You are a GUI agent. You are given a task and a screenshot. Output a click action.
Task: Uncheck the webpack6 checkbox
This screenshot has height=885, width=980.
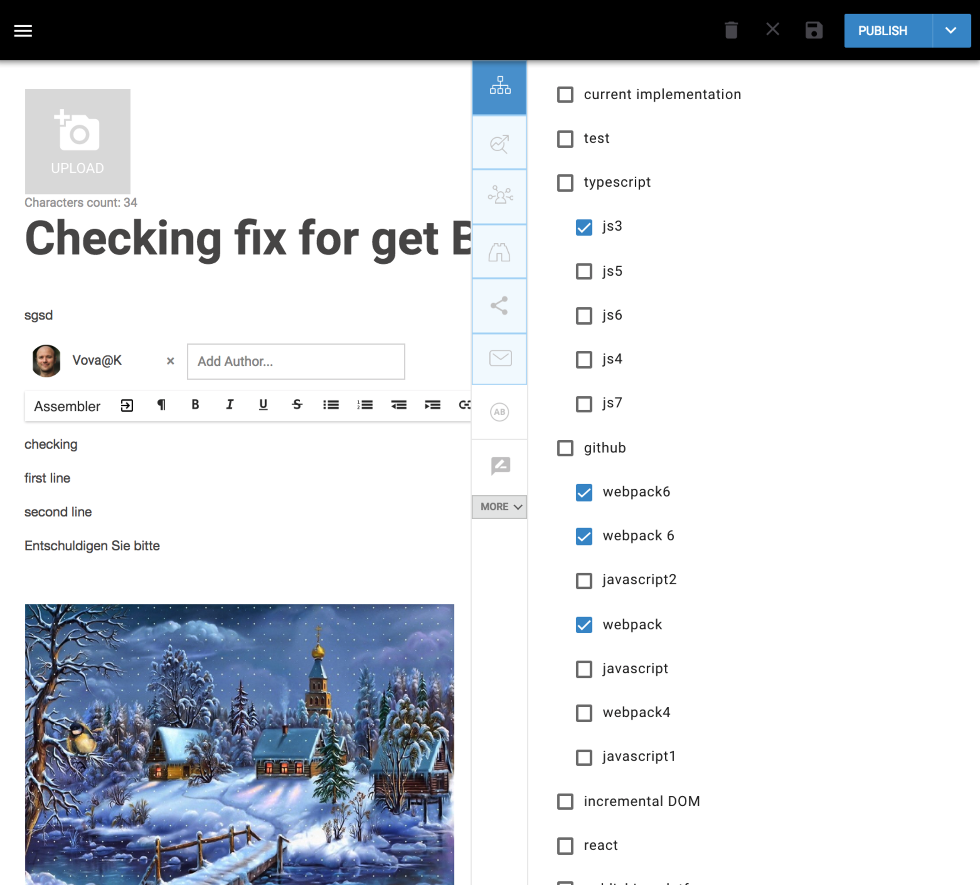[x=584, y=492]
